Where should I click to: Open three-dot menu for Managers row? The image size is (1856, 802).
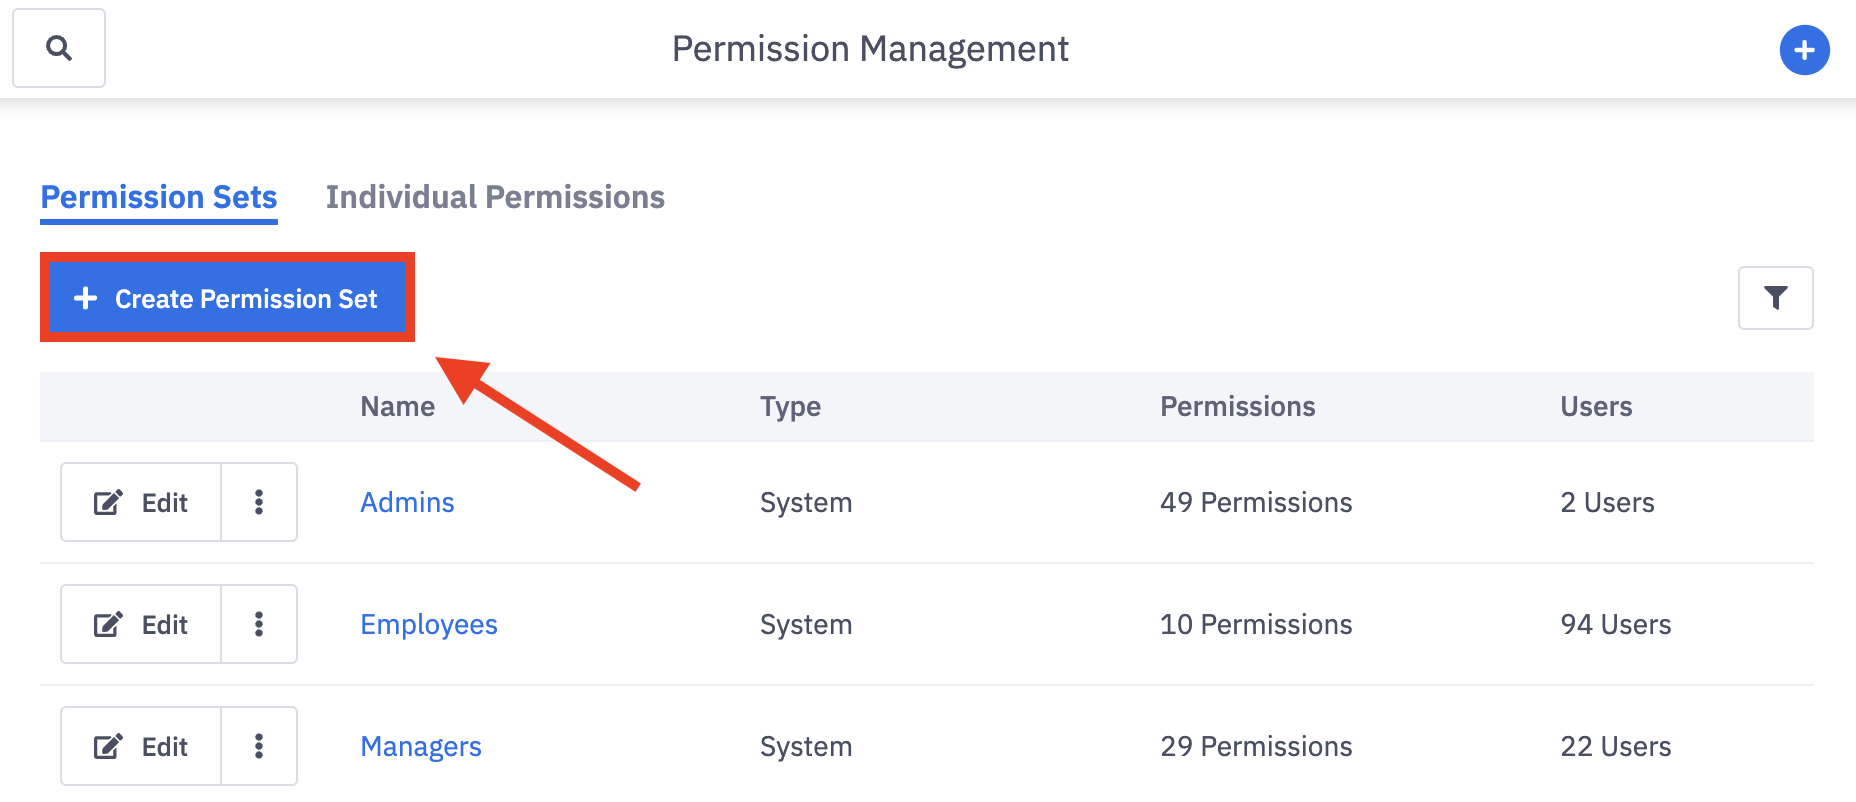coord(259,746)
